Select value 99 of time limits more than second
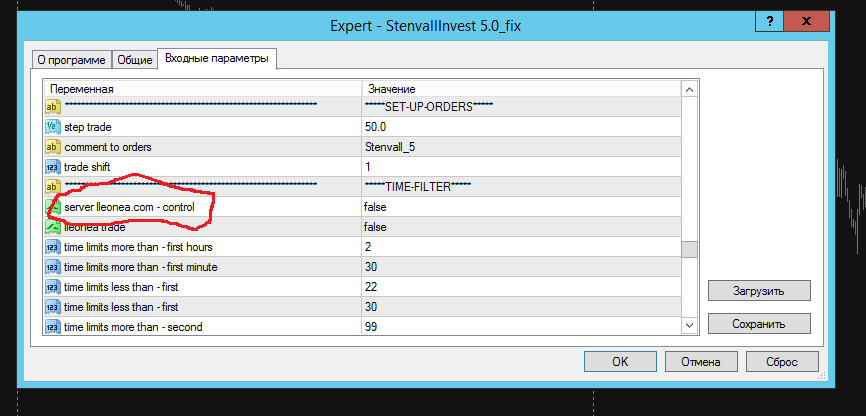The width and height of the screenshot is (866, 416). [522, 327]
